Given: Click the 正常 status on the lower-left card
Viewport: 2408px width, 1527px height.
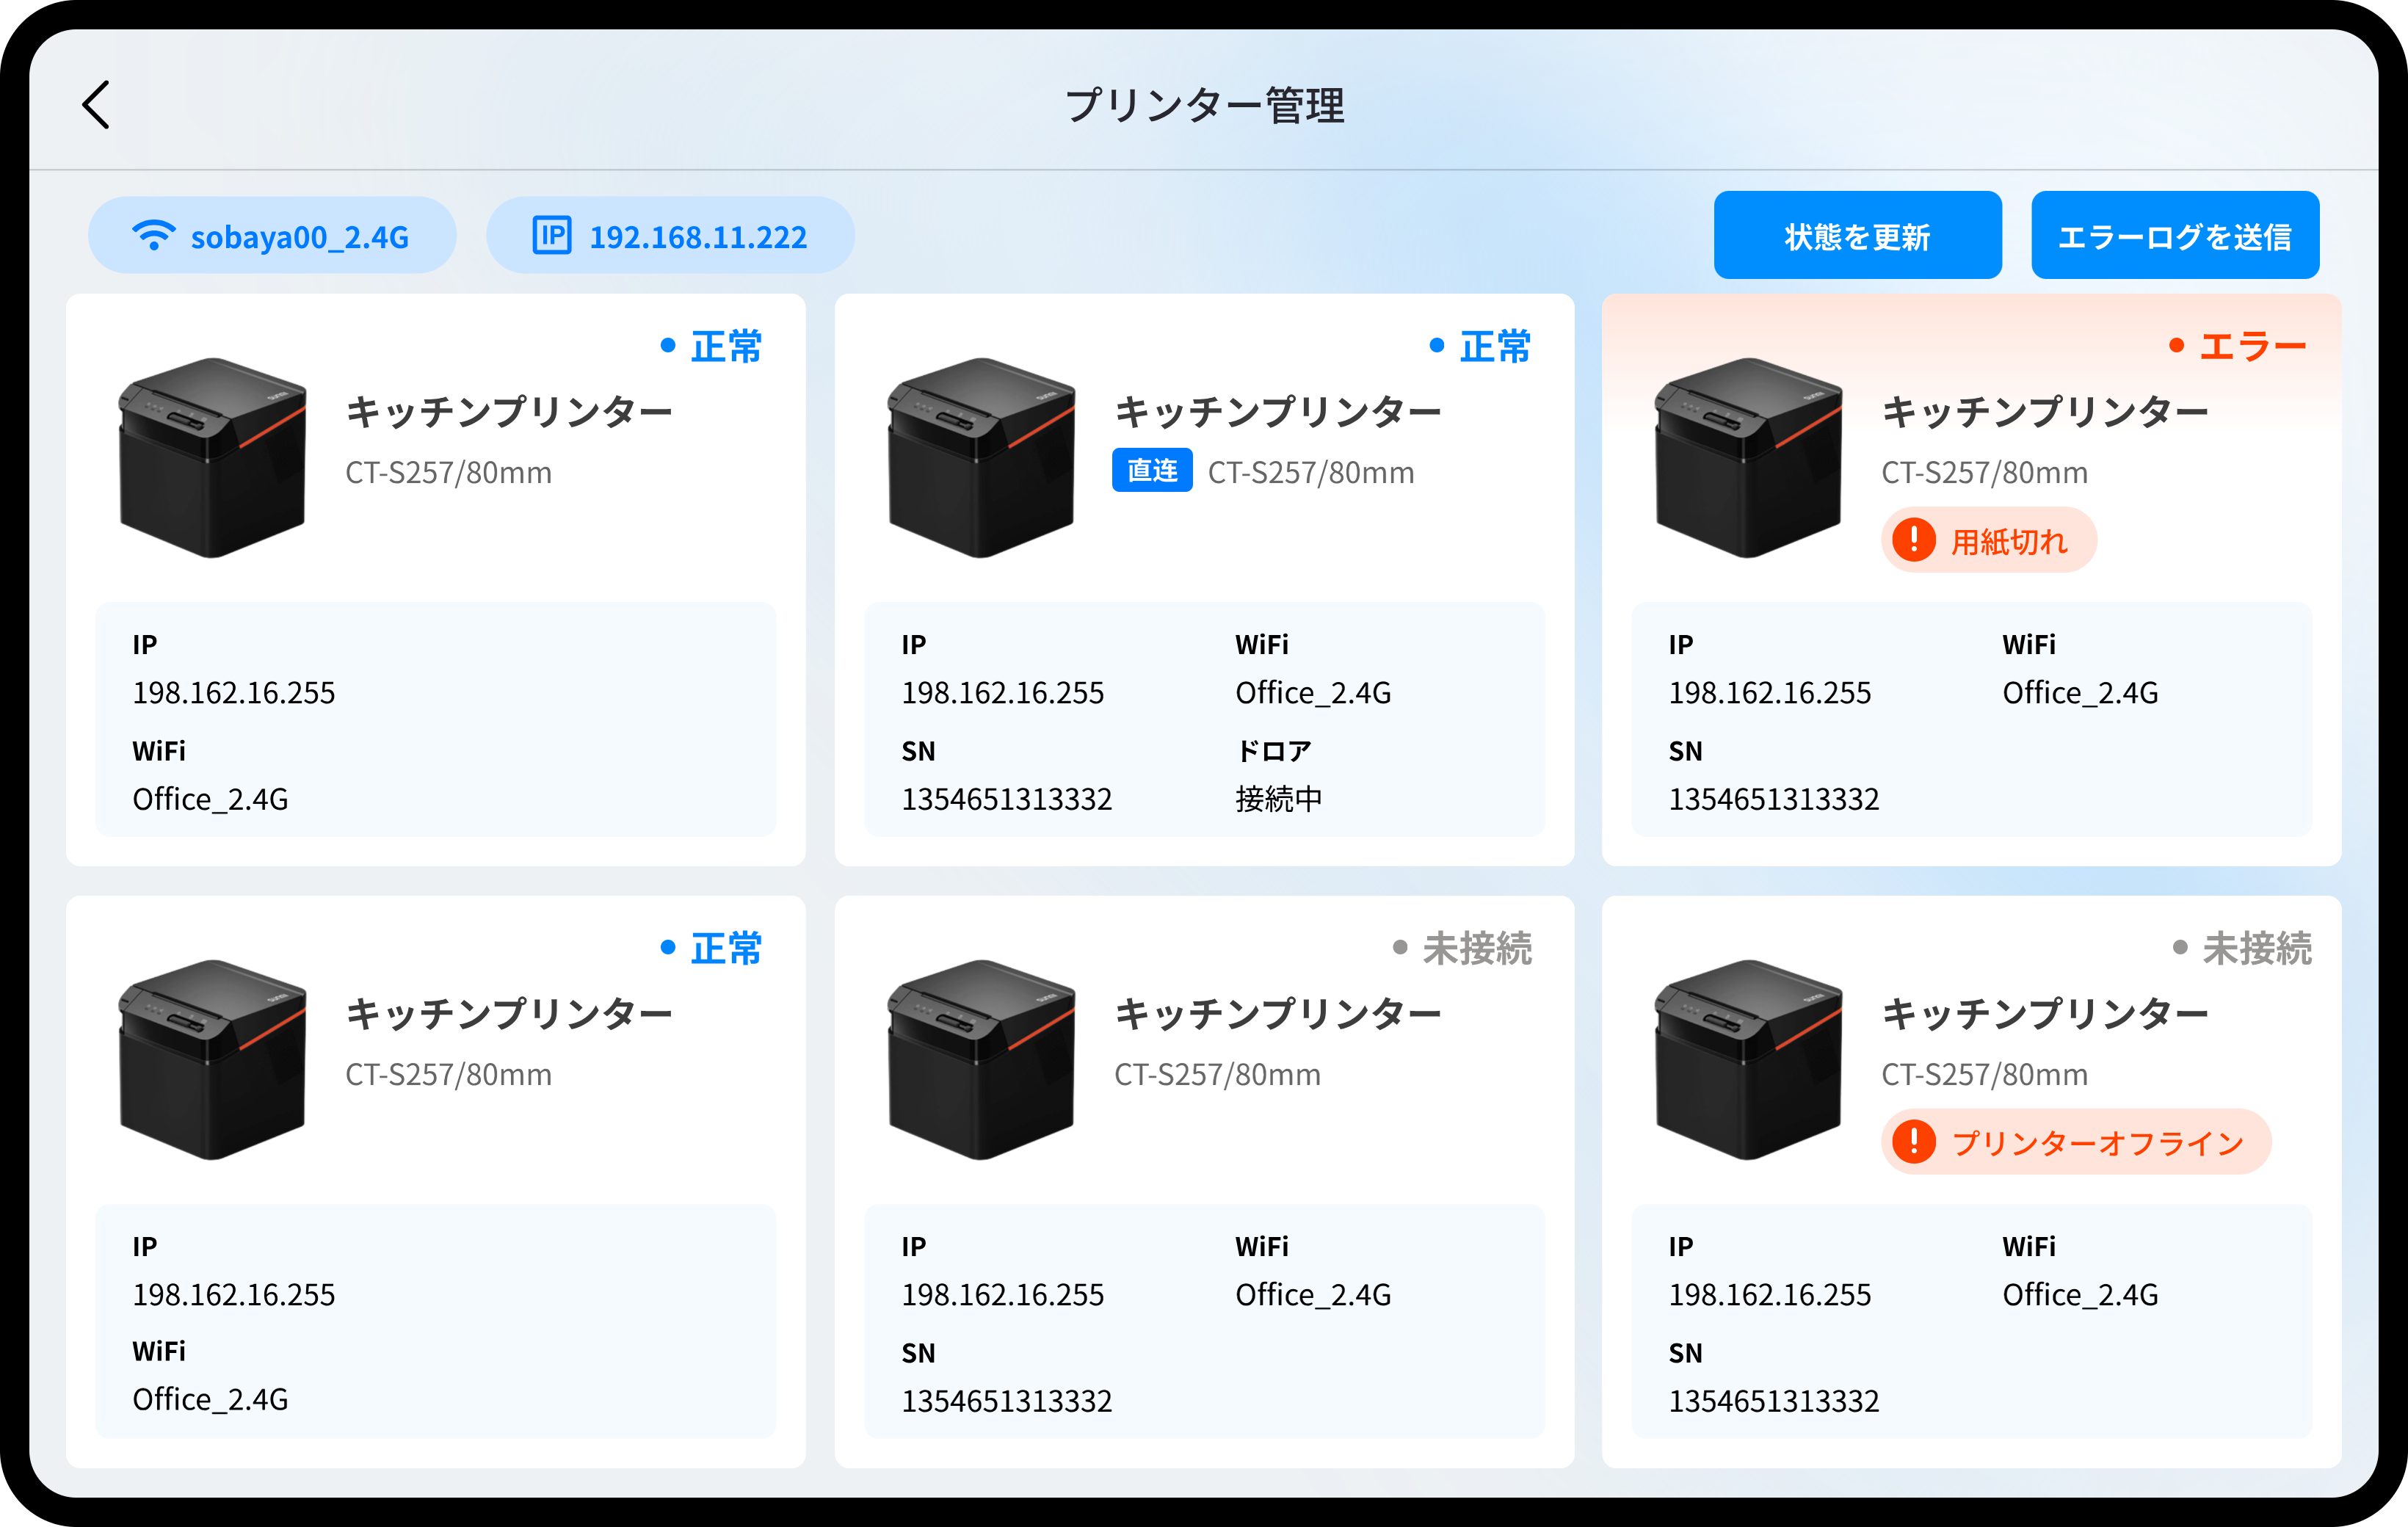Looking at the screenshot, I should point(726,948).
